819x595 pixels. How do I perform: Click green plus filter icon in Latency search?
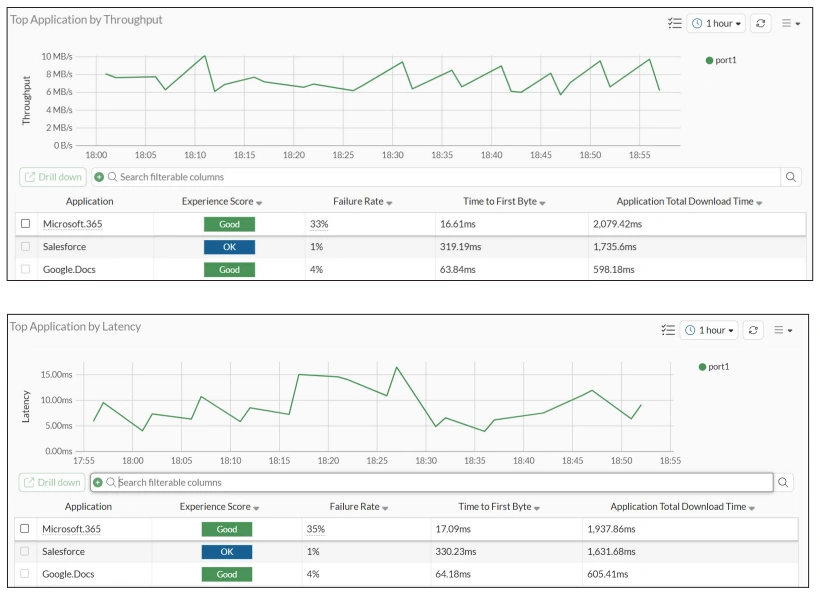(x=97, y=482)
